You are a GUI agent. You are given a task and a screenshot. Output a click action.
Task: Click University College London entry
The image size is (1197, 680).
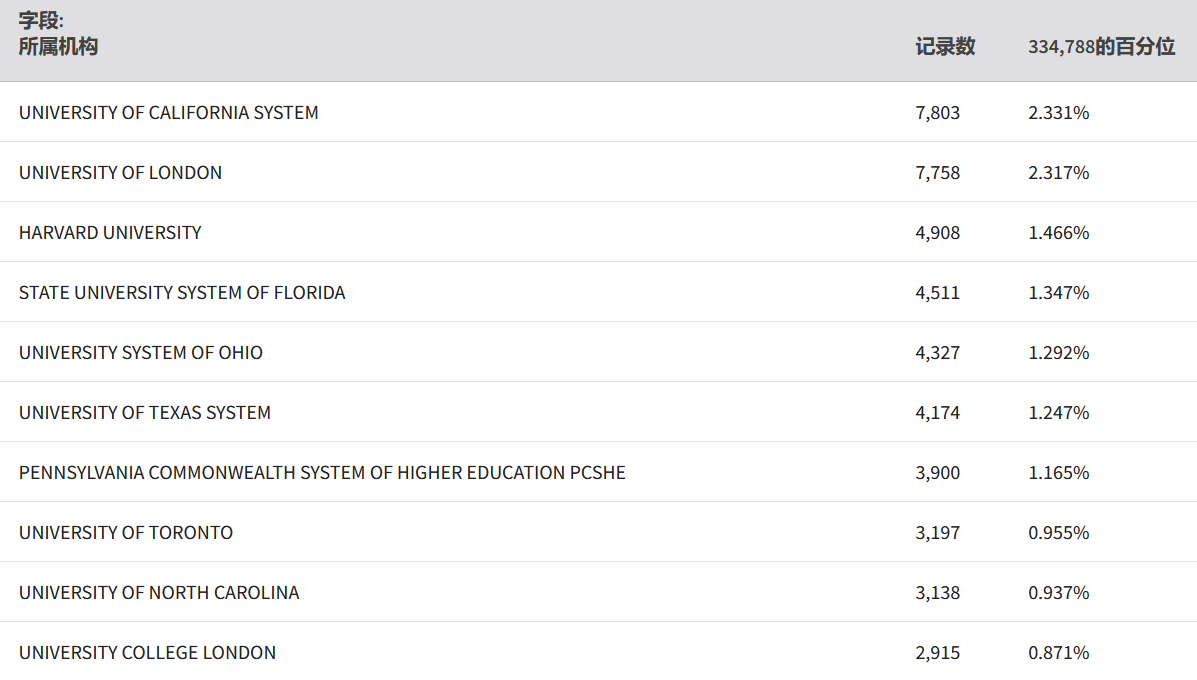click(x=147, y=653)
